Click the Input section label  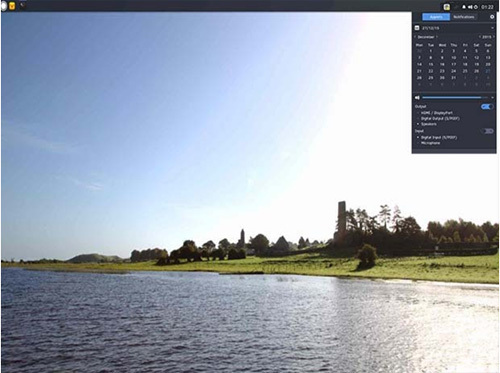pyautogui.click(x=419, y=131)
